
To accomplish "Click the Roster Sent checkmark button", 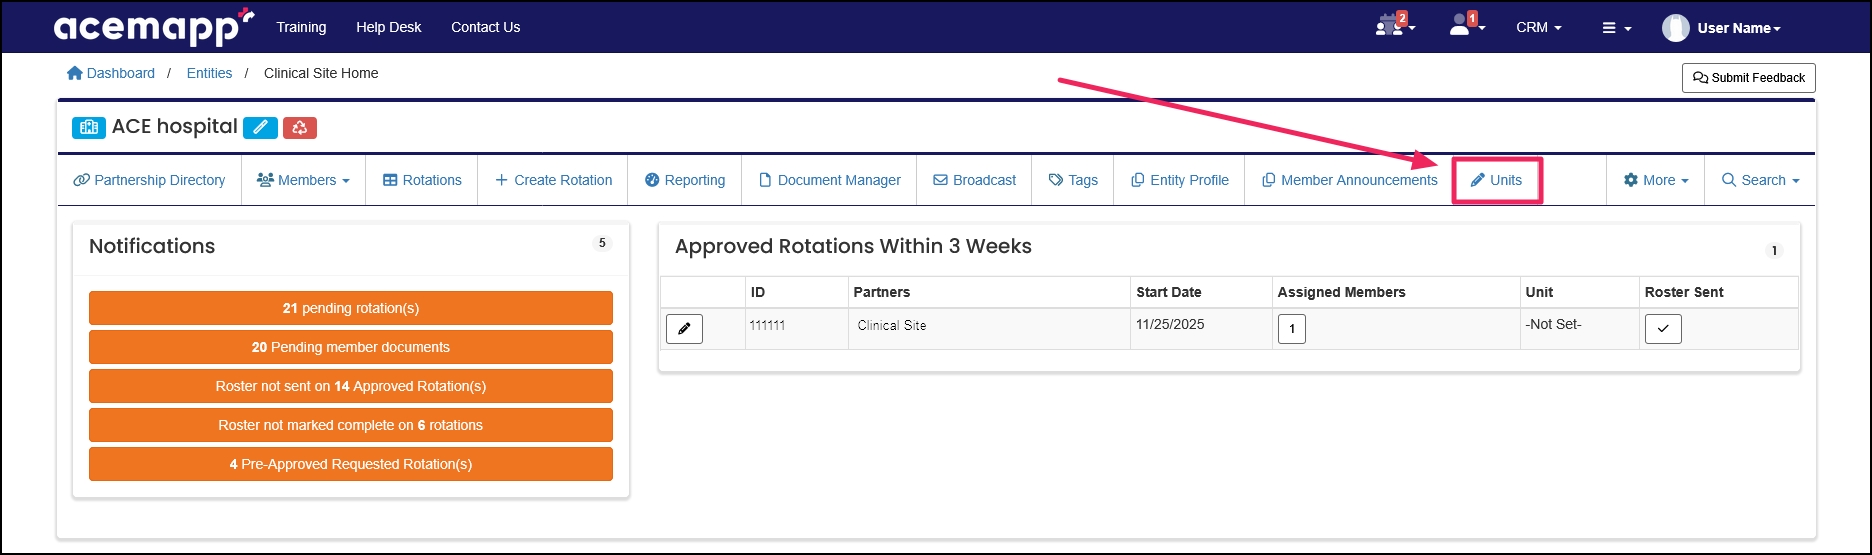I will 1663,328.
